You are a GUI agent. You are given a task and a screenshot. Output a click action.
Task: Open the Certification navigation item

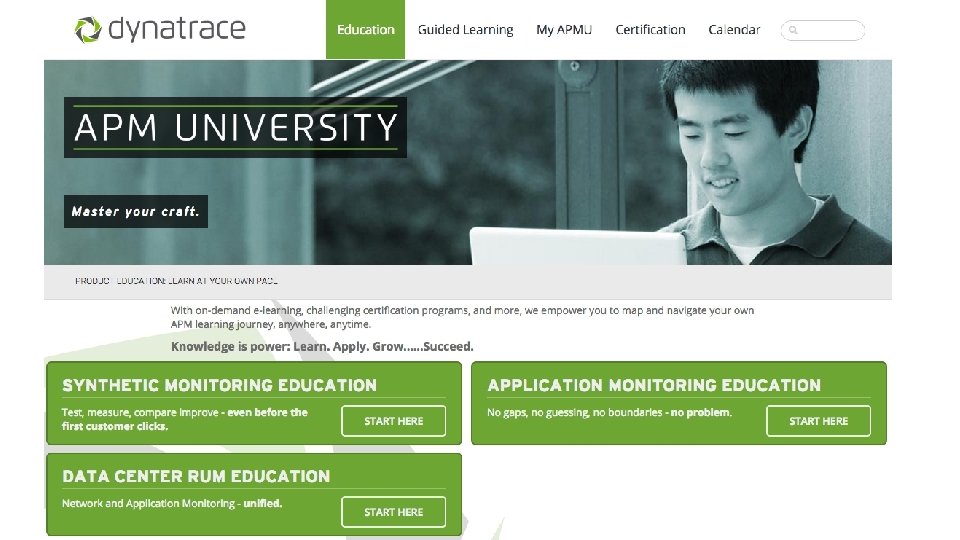(x=650, y=29)
